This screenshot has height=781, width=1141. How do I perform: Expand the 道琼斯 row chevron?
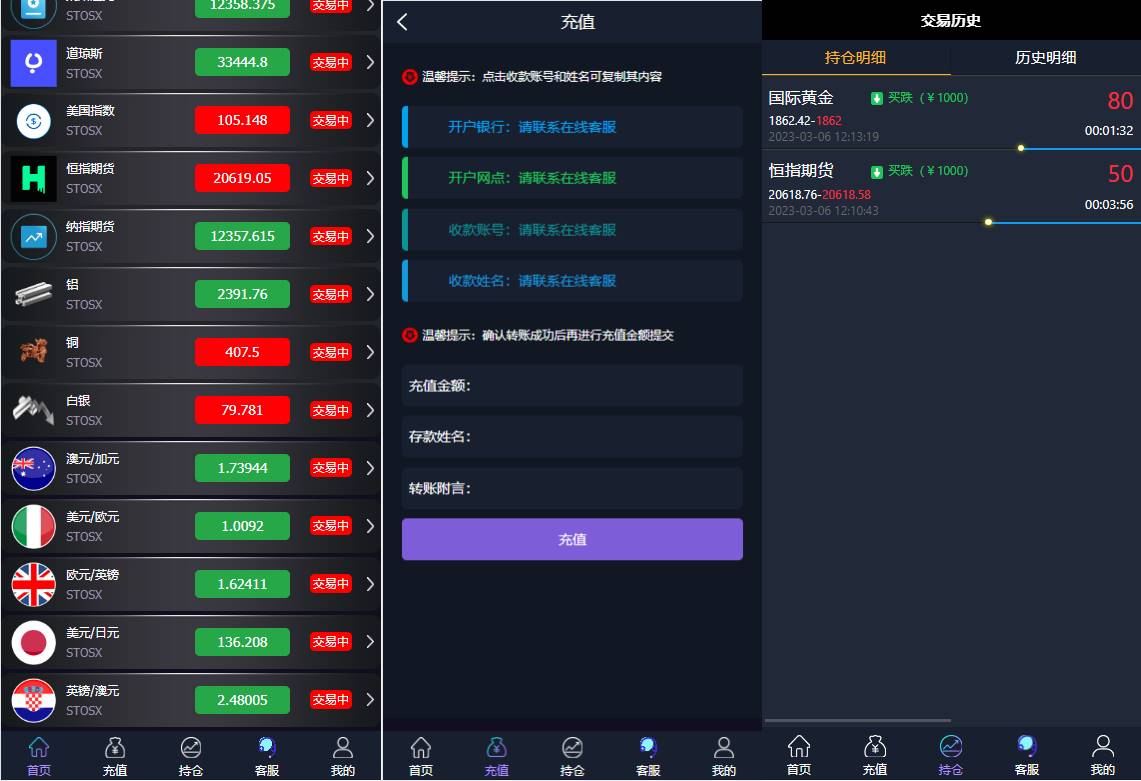pos(369,62)
